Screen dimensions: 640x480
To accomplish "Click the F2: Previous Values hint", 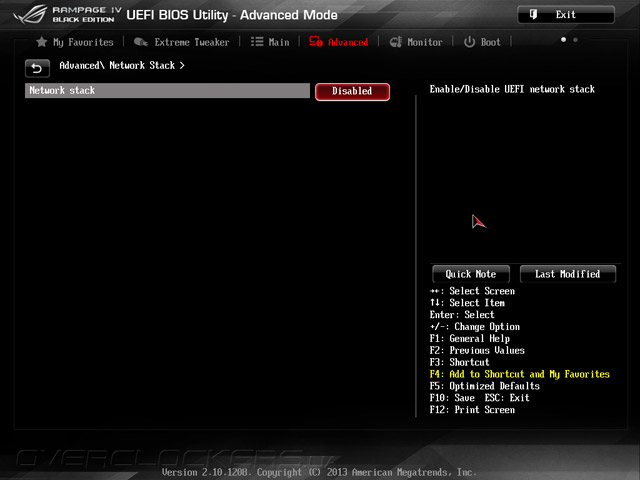I will tap(477, 351).
